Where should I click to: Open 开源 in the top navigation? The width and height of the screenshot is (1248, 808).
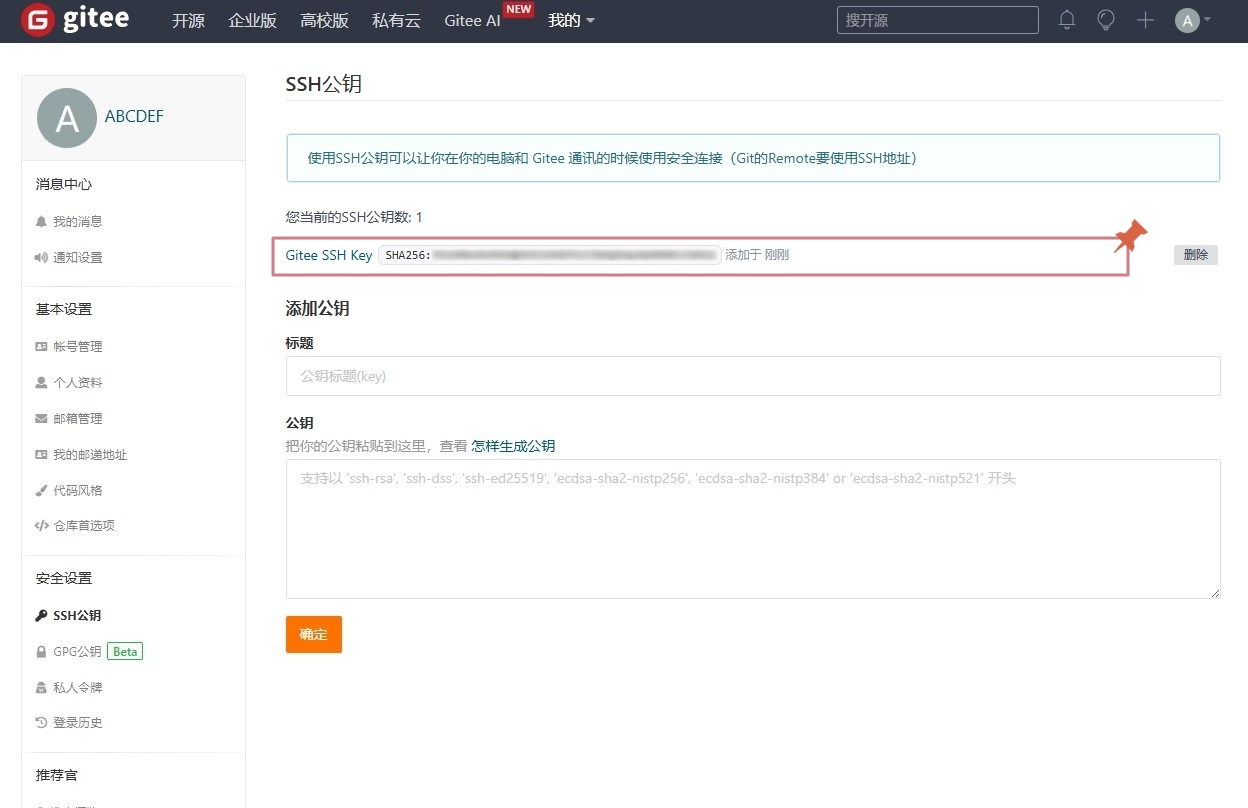[188, 20]
